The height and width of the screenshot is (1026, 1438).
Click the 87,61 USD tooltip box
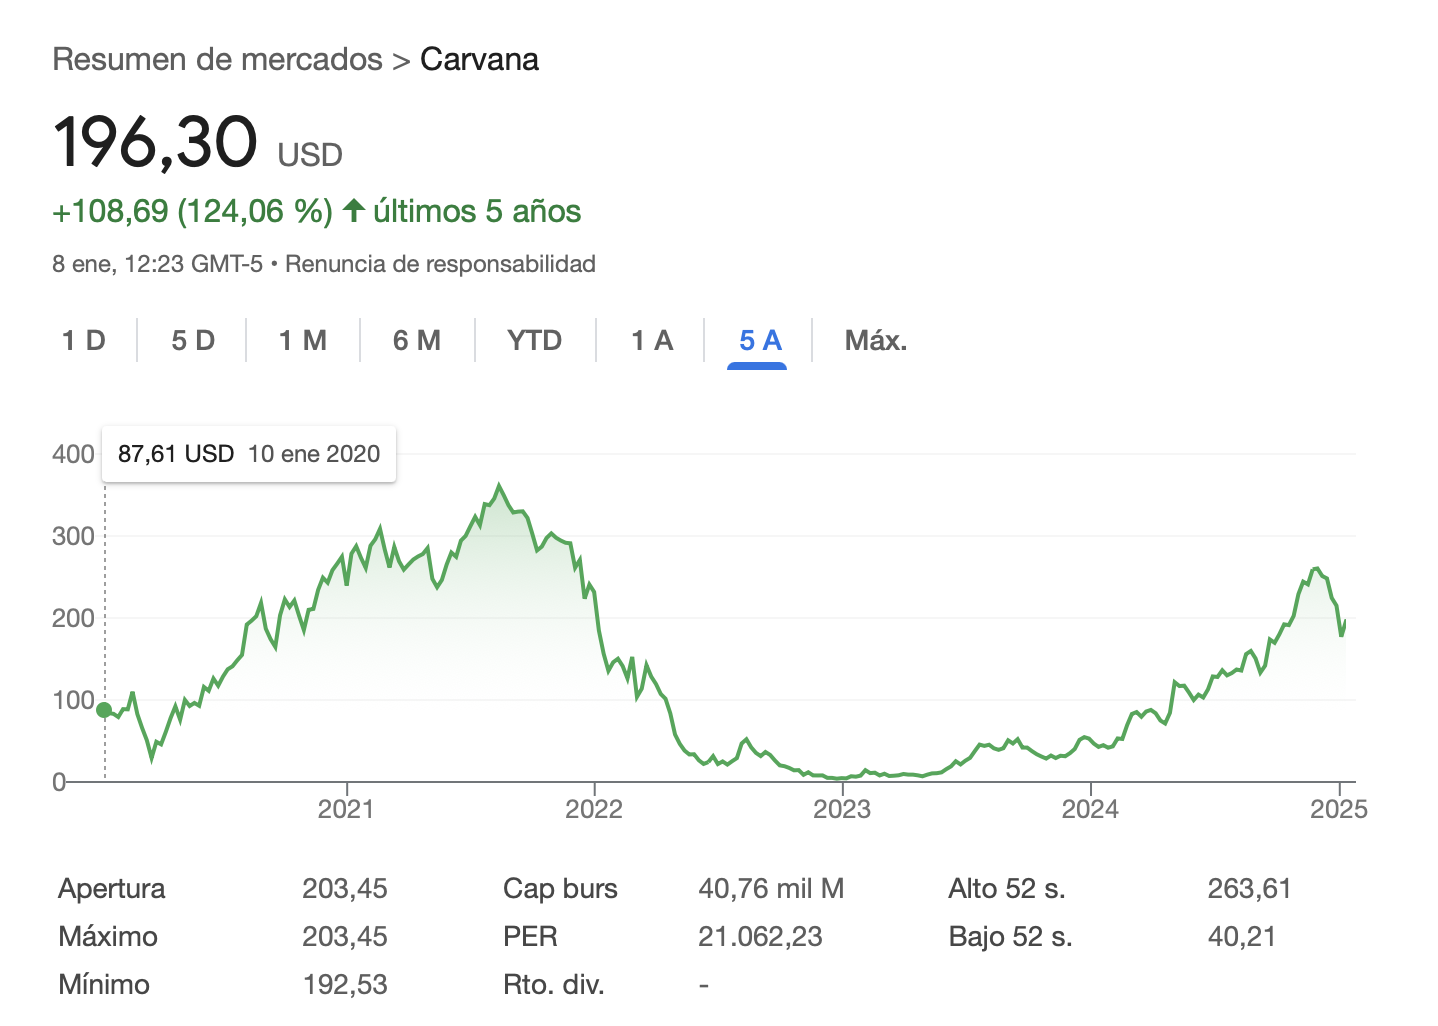pyautogui.click(x=249, y=454)
